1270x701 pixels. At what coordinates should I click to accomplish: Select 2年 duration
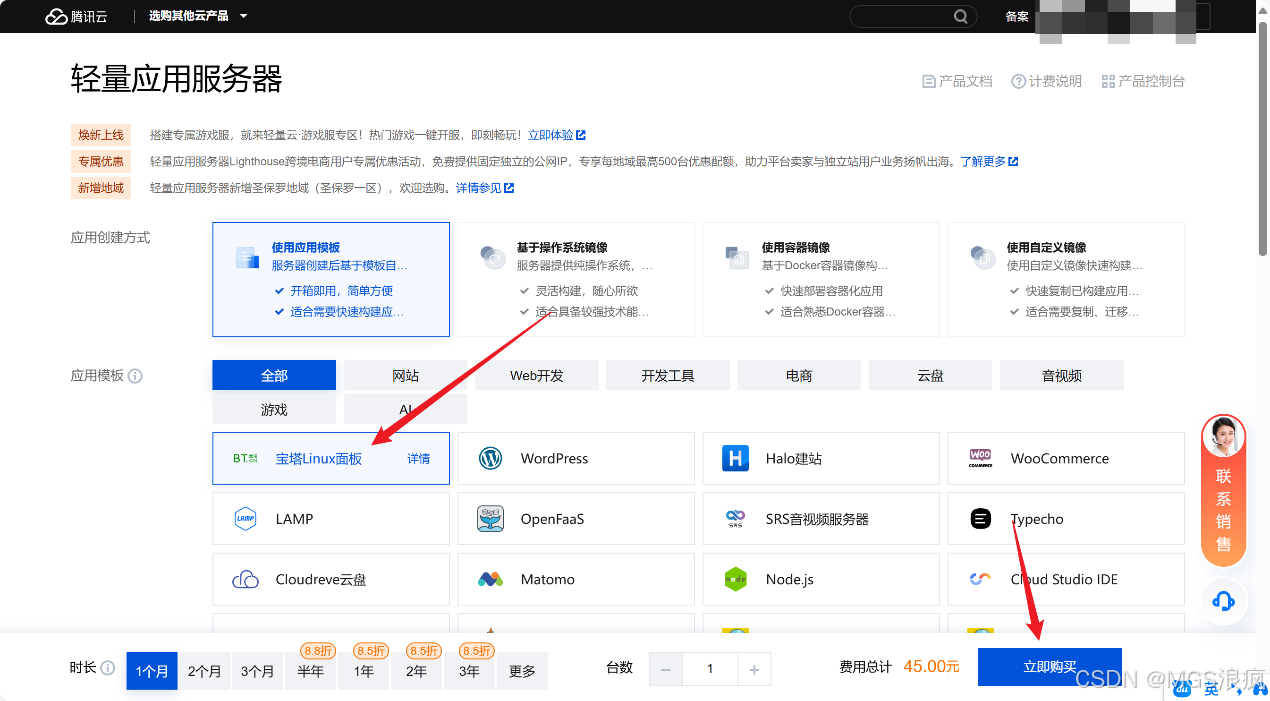point(416,670)
